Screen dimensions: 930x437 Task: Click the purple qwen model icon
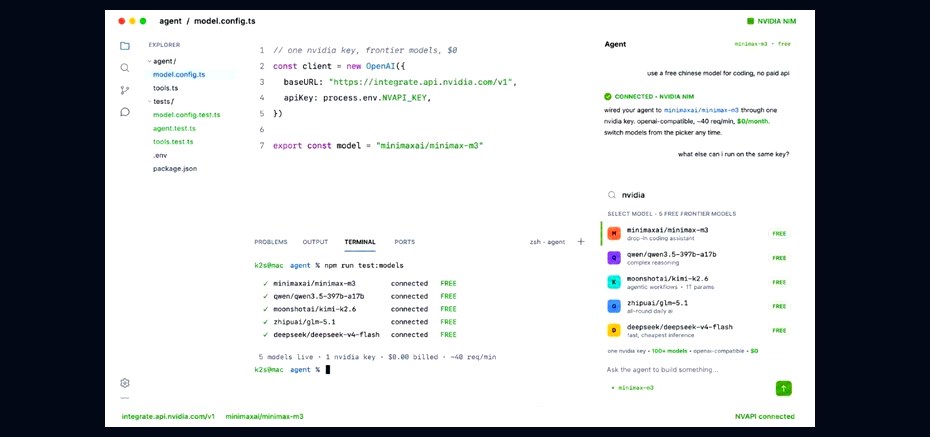pyautogui.click(x=614, y=258)
